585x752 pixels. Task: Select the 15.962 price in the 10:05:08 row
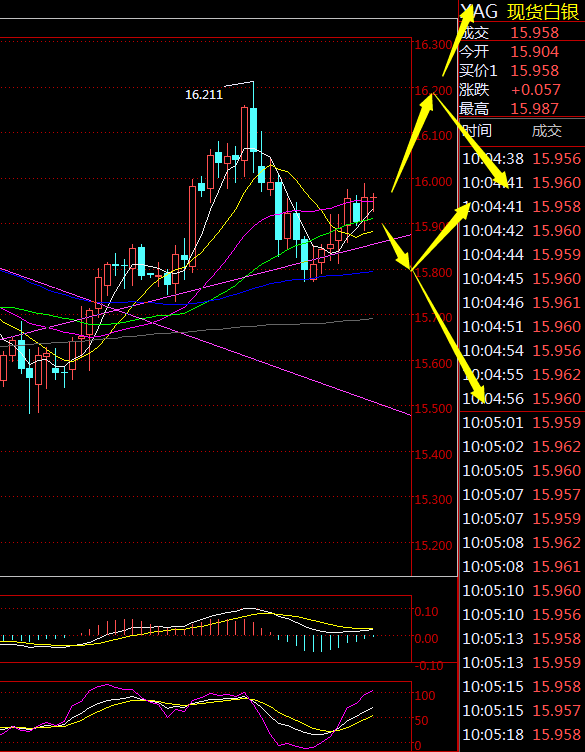coord(557,542)
